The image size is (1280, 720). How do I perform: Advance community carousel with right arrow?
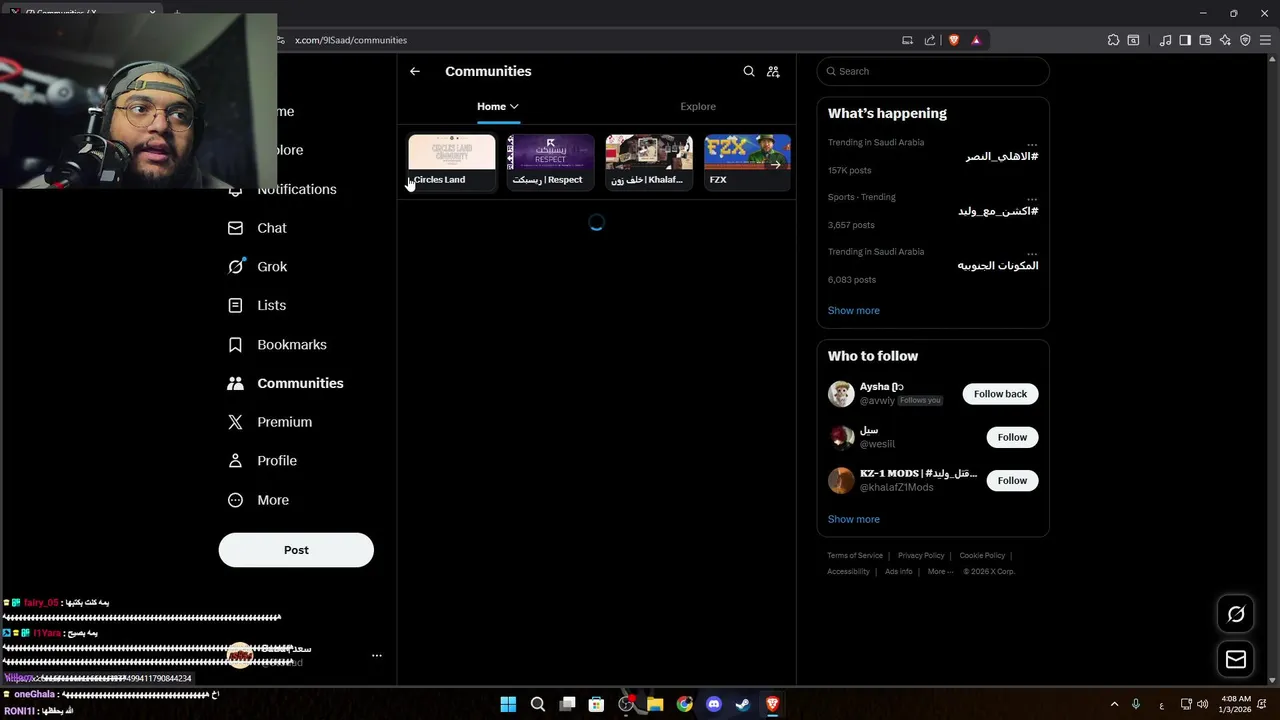[x=775, y=164]
